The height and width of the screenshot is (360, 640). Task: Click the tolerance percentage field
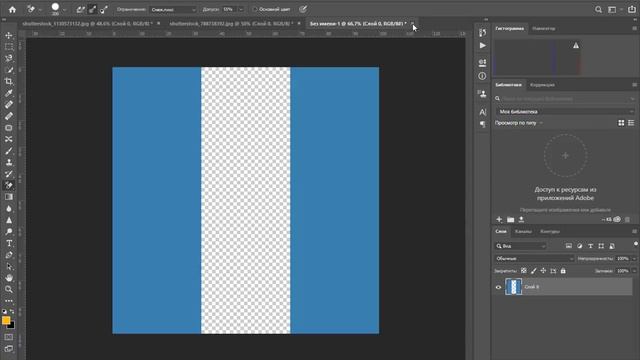pos(229,9)
